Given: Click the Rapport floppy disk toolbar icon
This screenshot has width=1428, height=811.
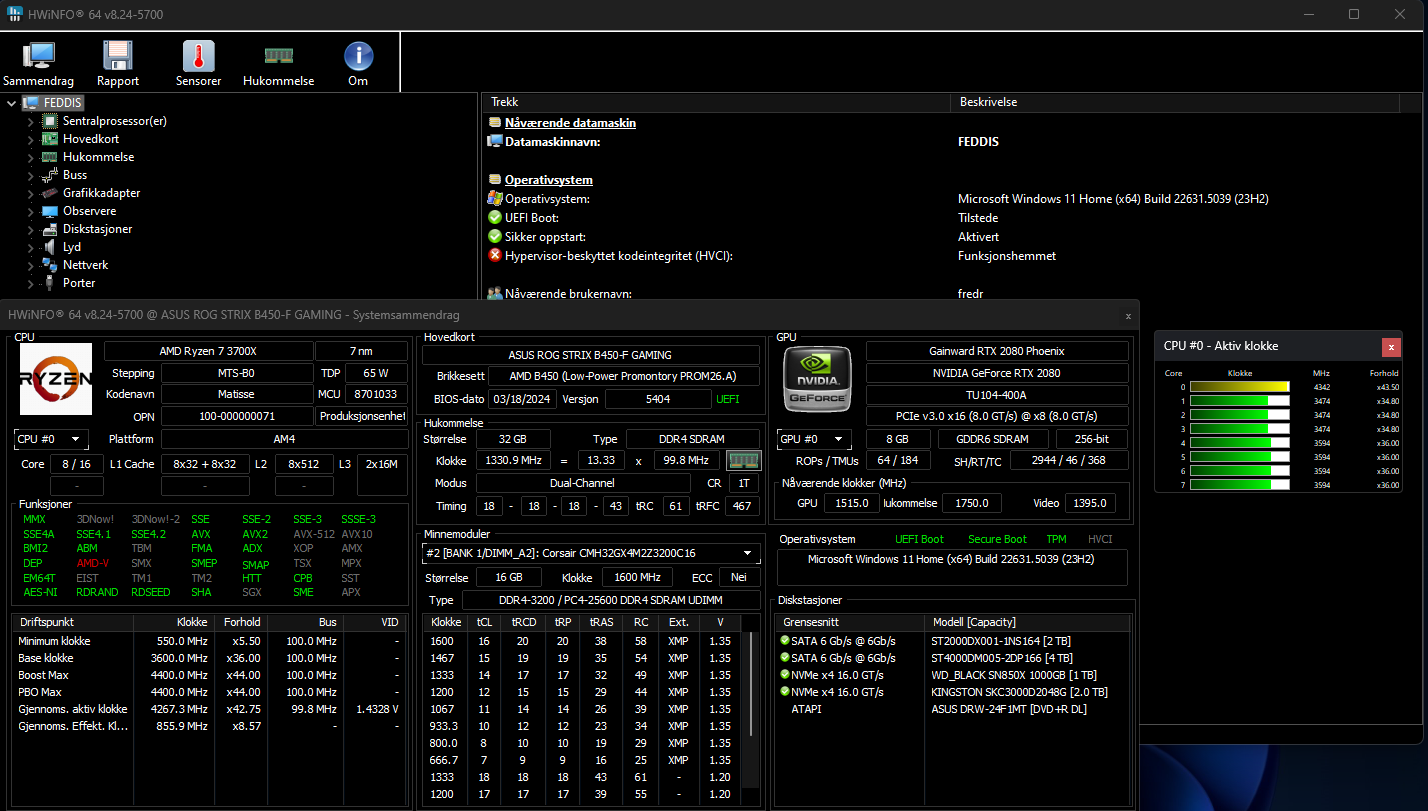Looking at the screenshot, I should [118, 55].
